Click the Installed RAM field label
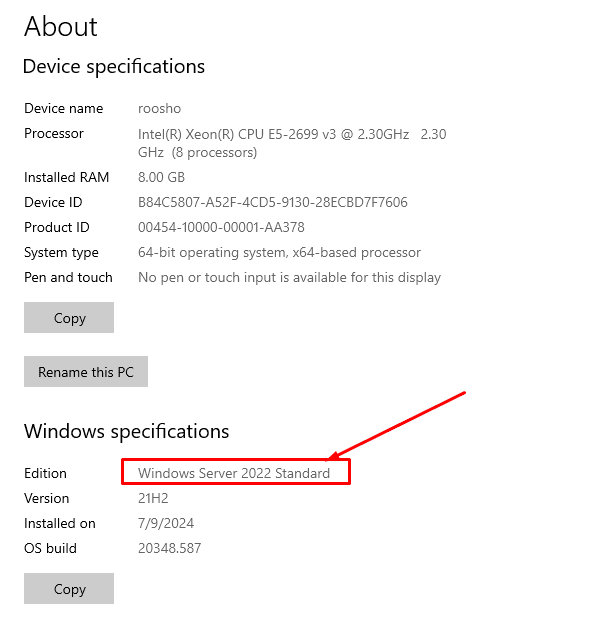This screenshot has height=618, width=614. pyautogui.click(x=66, y=177)
